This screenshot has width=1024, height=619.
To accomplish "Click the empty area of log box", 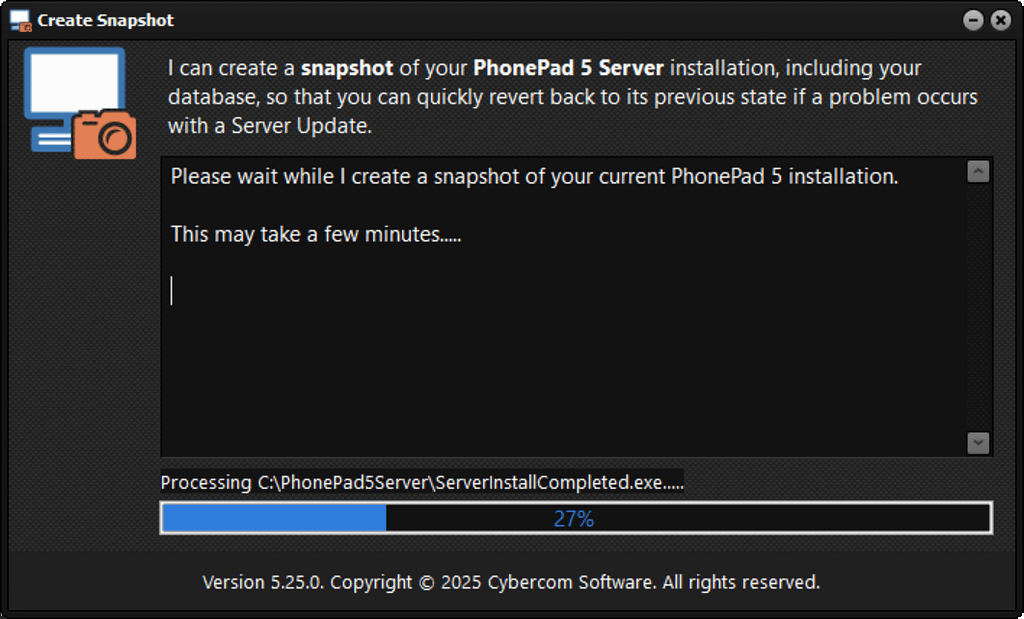I will tap(562, 379).
